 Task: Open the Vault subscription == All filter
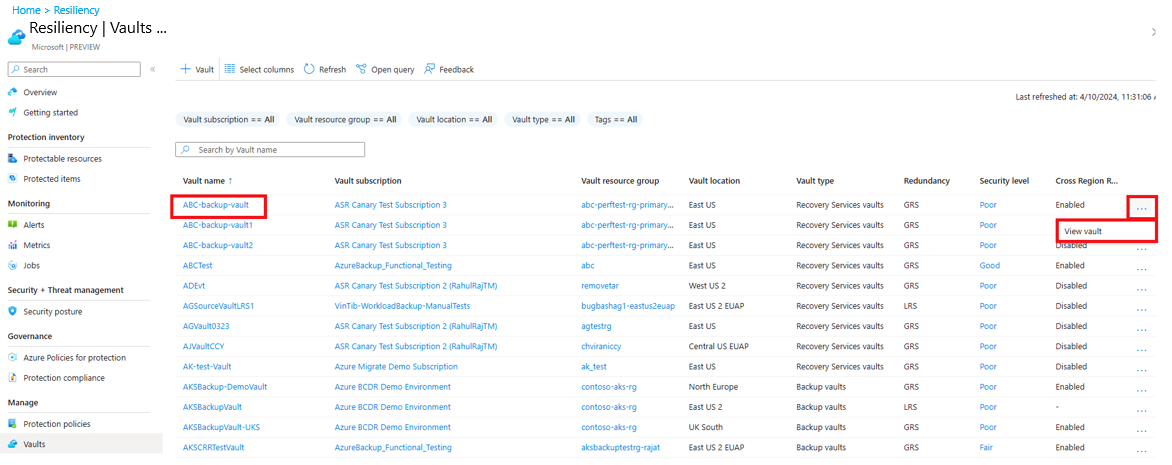coord(228,119)
